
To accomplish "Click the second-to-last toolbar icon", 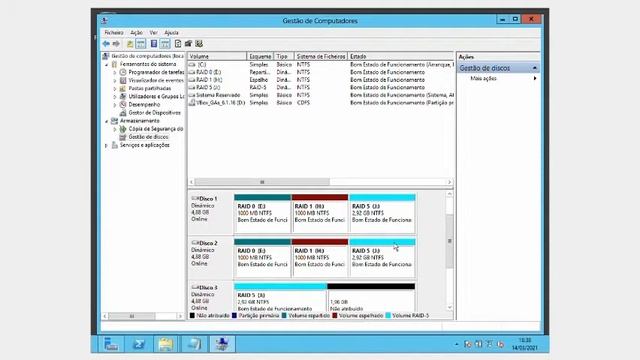I will pyautogui.click(x=188, y=44).
